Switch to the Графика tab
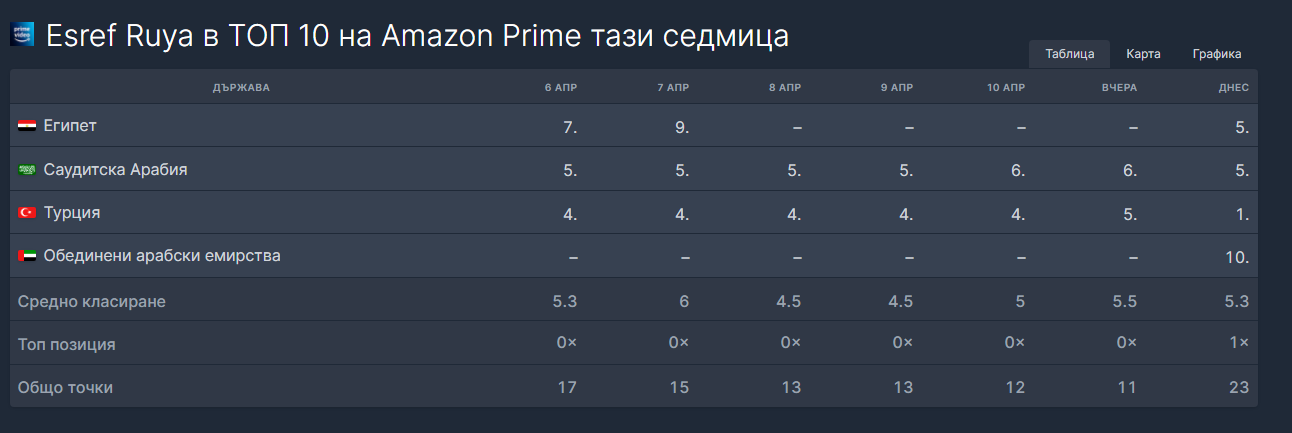 point(1216,54)
